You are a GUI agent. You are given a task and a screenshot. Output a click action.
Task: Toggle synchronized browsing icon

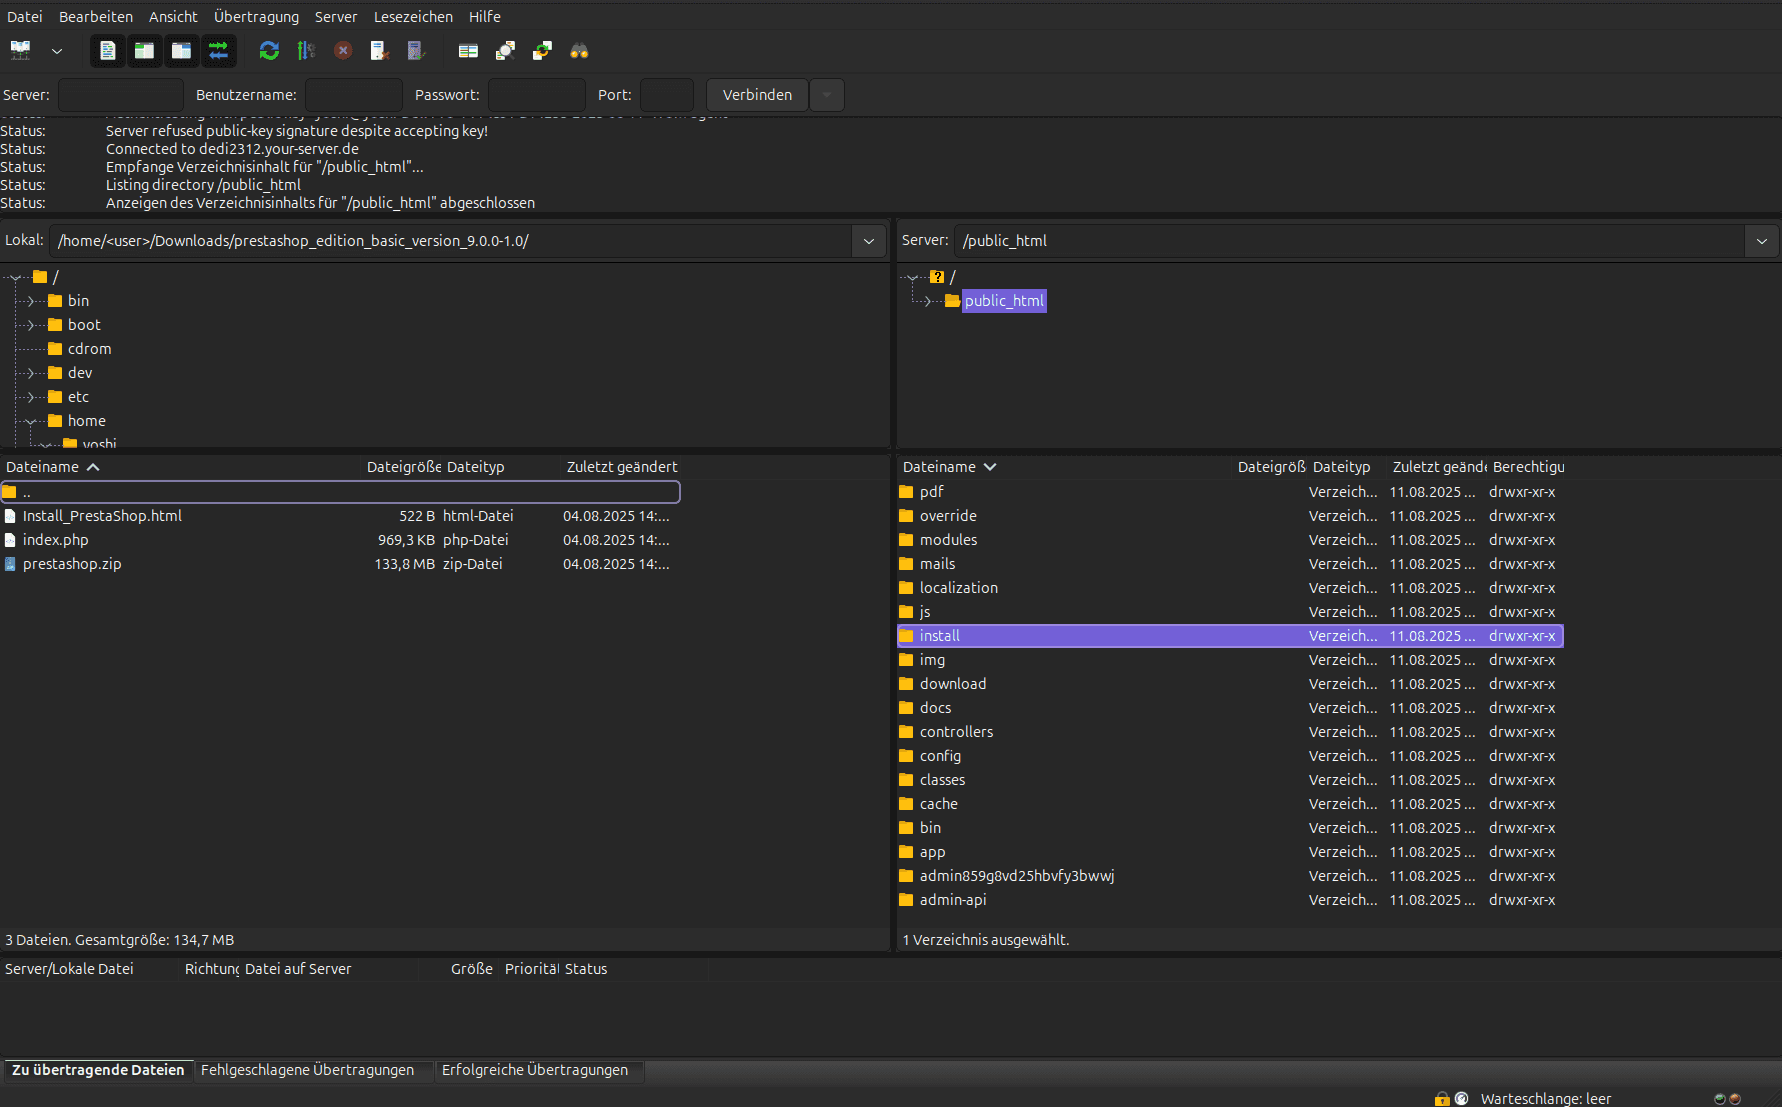point(542,51)
